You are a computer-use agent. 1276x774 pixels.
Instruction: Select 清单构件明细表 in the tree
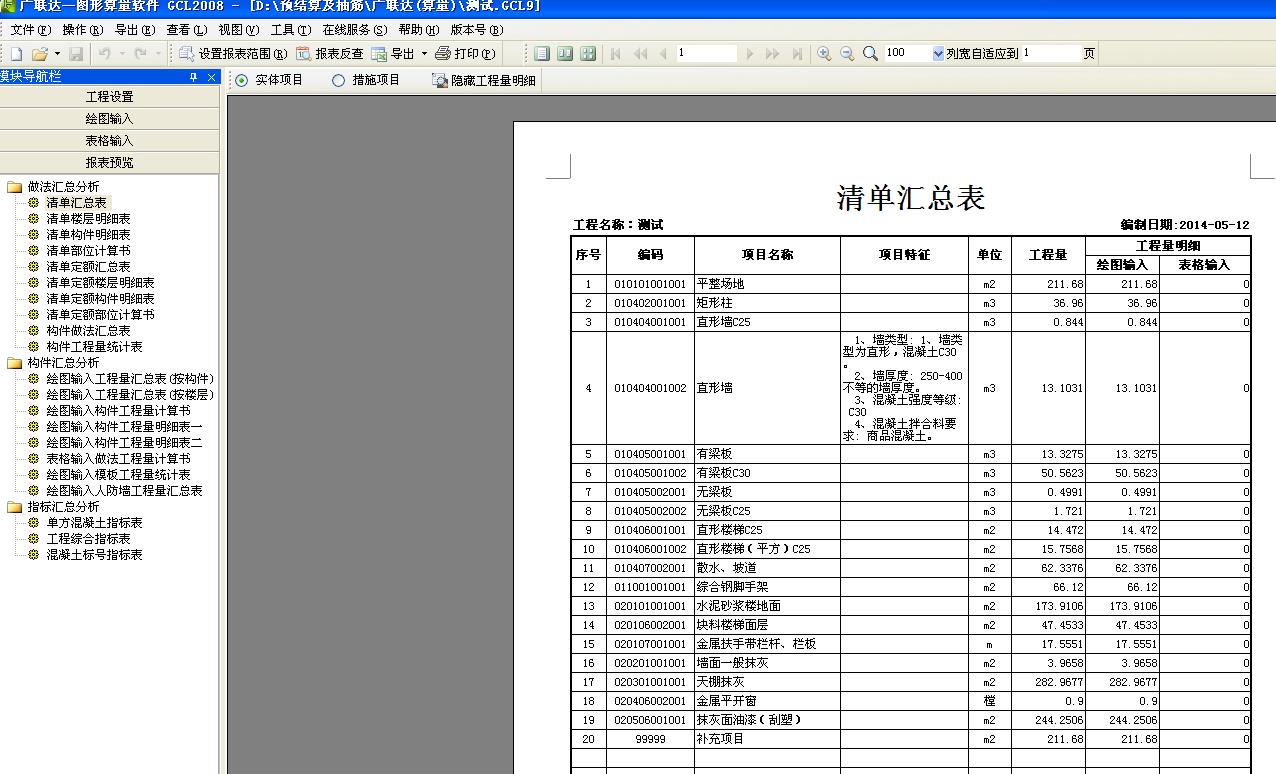point(88,235)
